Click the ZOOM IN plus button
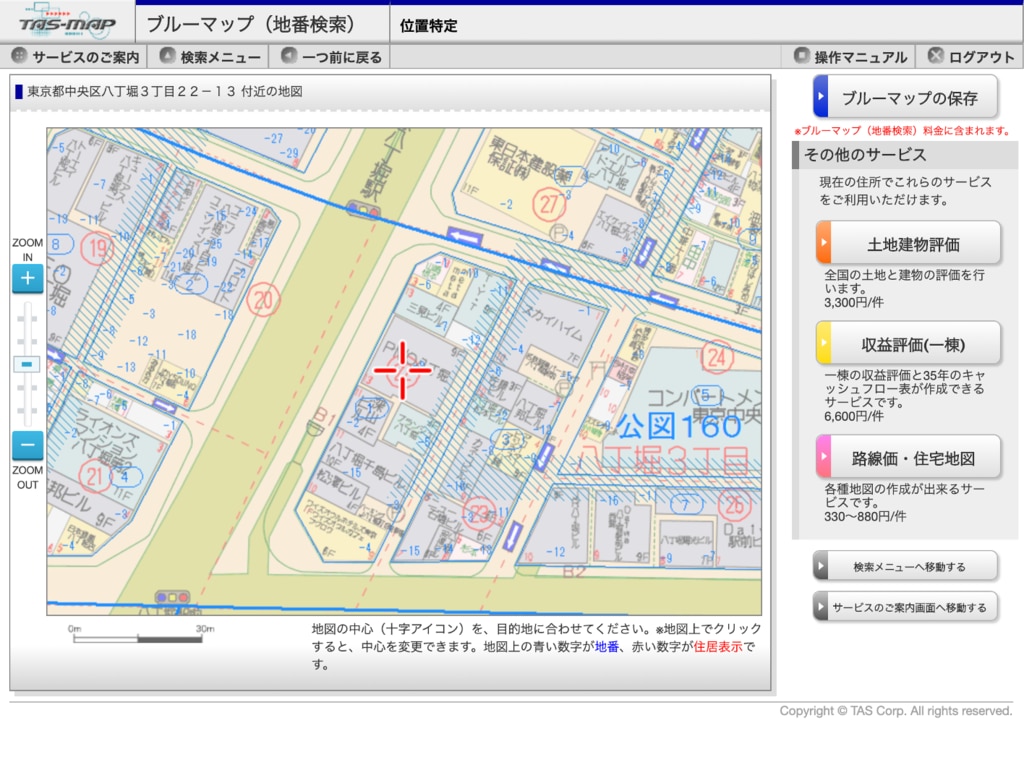 point(27,278)
